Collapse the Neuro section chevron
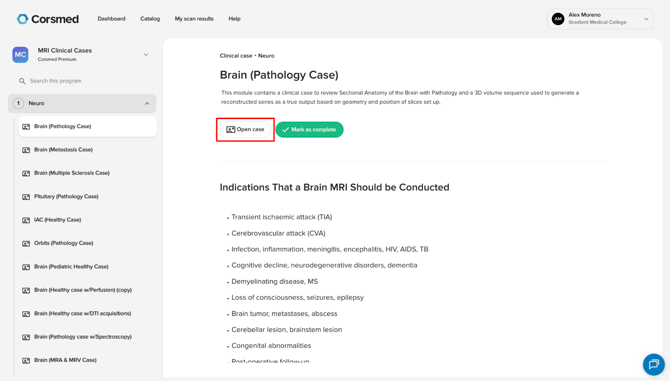Image resolution: width=670 pixels, height=381 pixels. tap(147, 103)
